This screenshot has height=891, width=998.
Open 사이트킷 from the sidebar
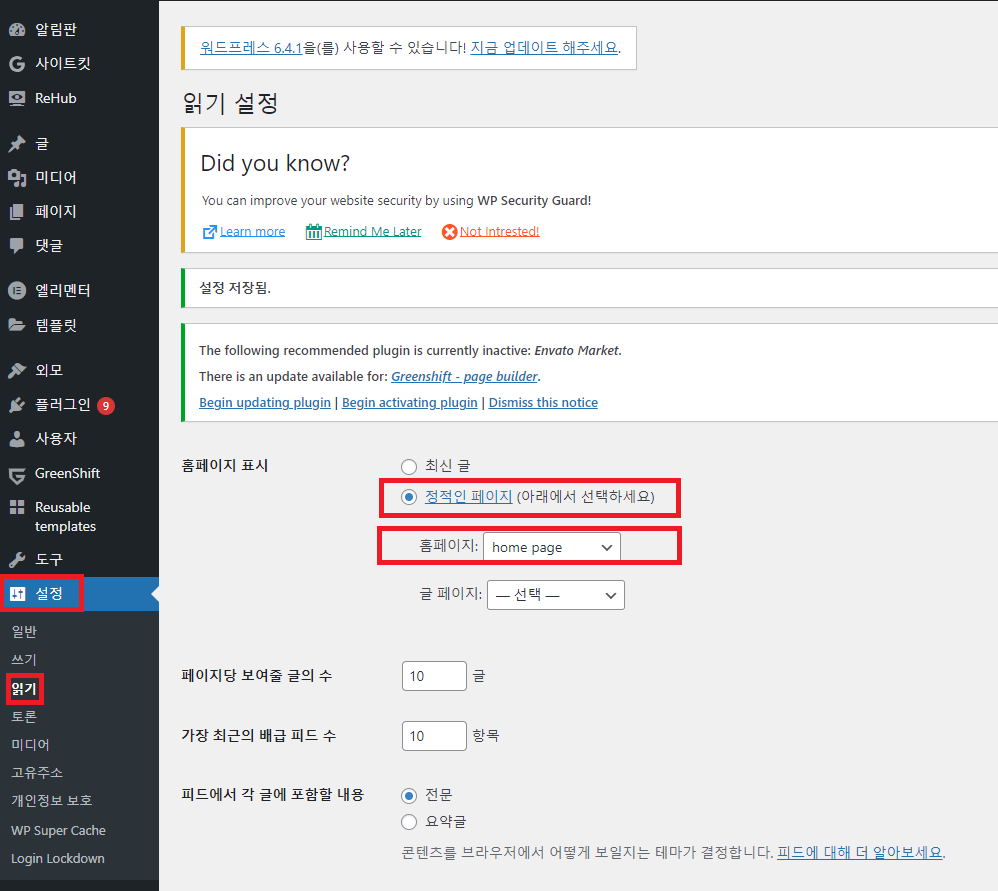click(x=17, y=63)
